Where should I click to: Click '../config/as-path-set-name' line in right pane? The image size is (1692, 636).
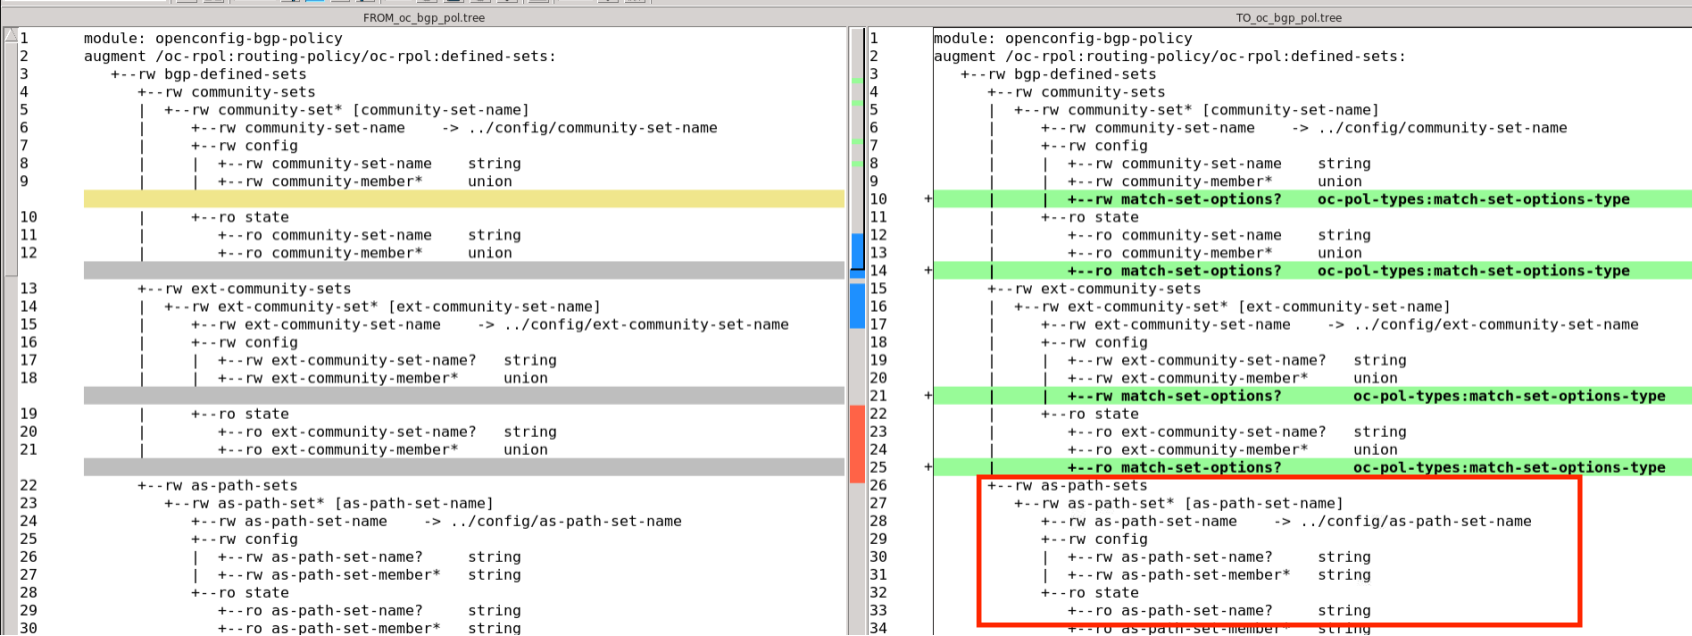(x=1286, y=522)
